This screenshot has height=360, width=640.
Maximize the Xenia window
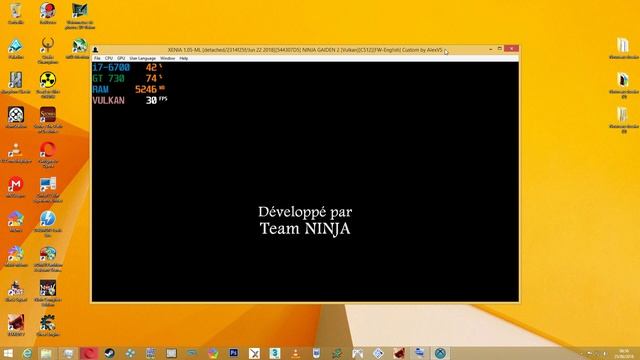tap(500, 49)
